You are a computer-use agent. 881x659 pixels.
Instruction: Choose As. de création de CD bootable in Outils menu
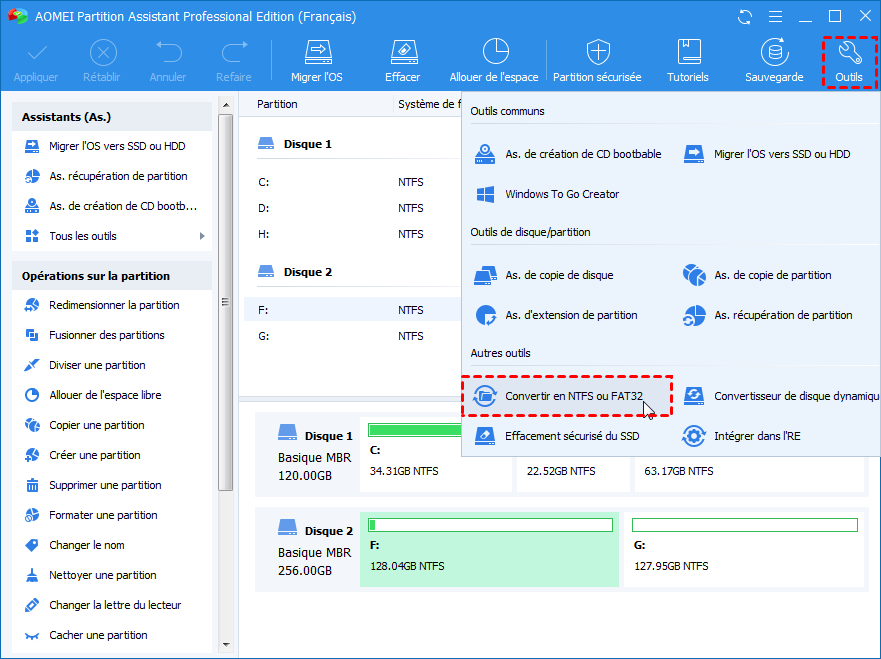568,154
